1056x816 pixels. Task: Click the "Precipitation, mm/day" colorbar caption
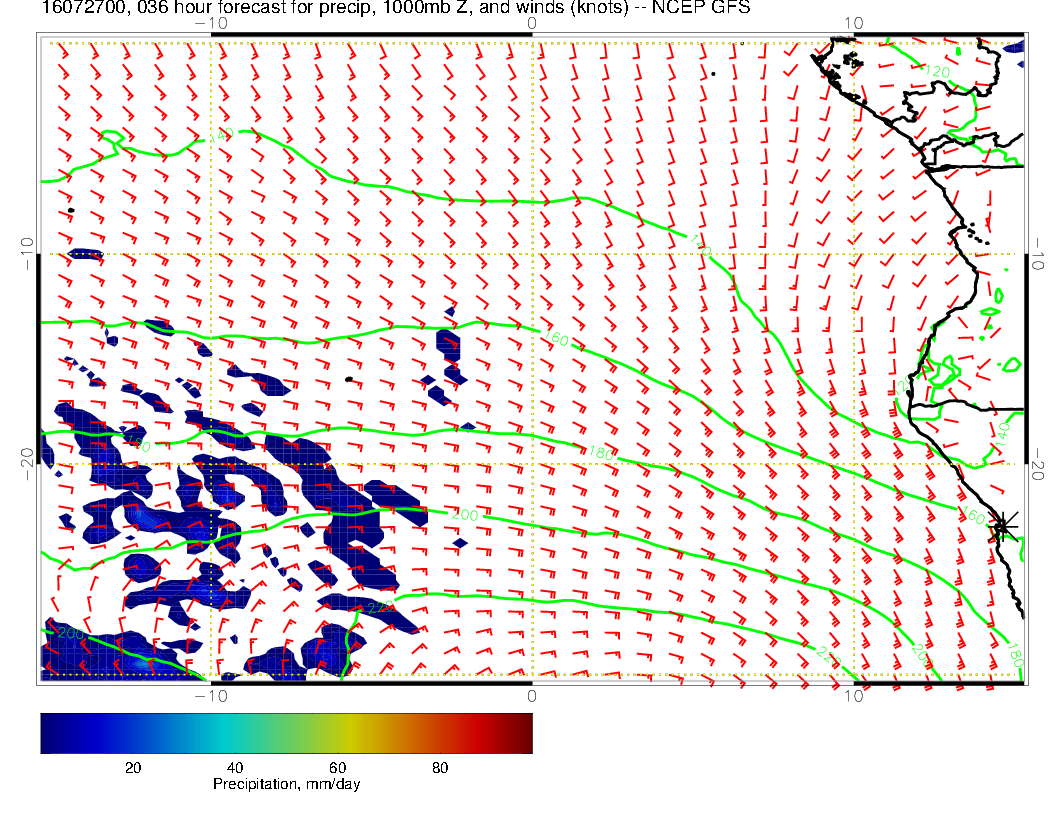(286, 784)
